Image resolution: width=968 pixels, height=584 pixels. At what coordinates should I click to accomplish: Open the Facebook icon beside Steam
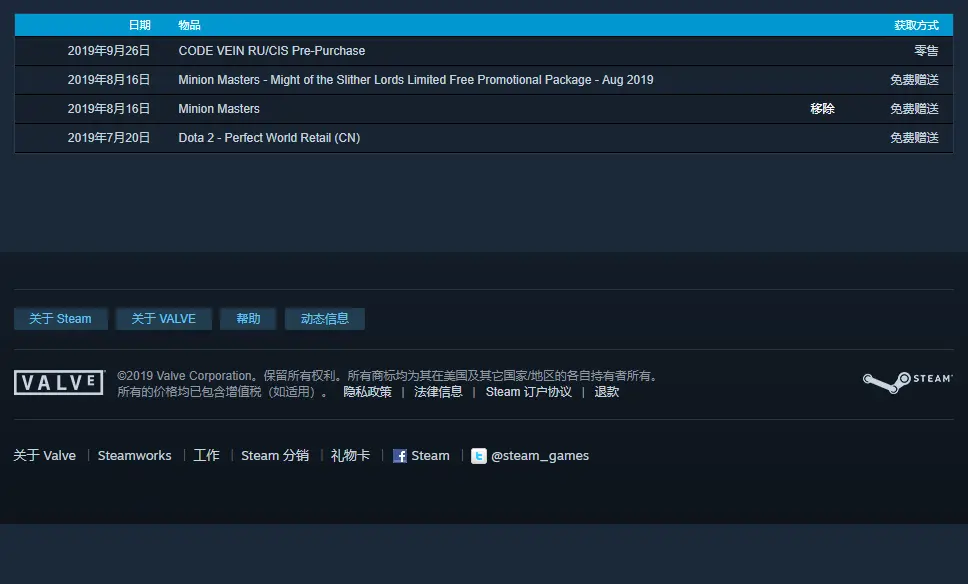pyautogui.click(x=399, y=456)
